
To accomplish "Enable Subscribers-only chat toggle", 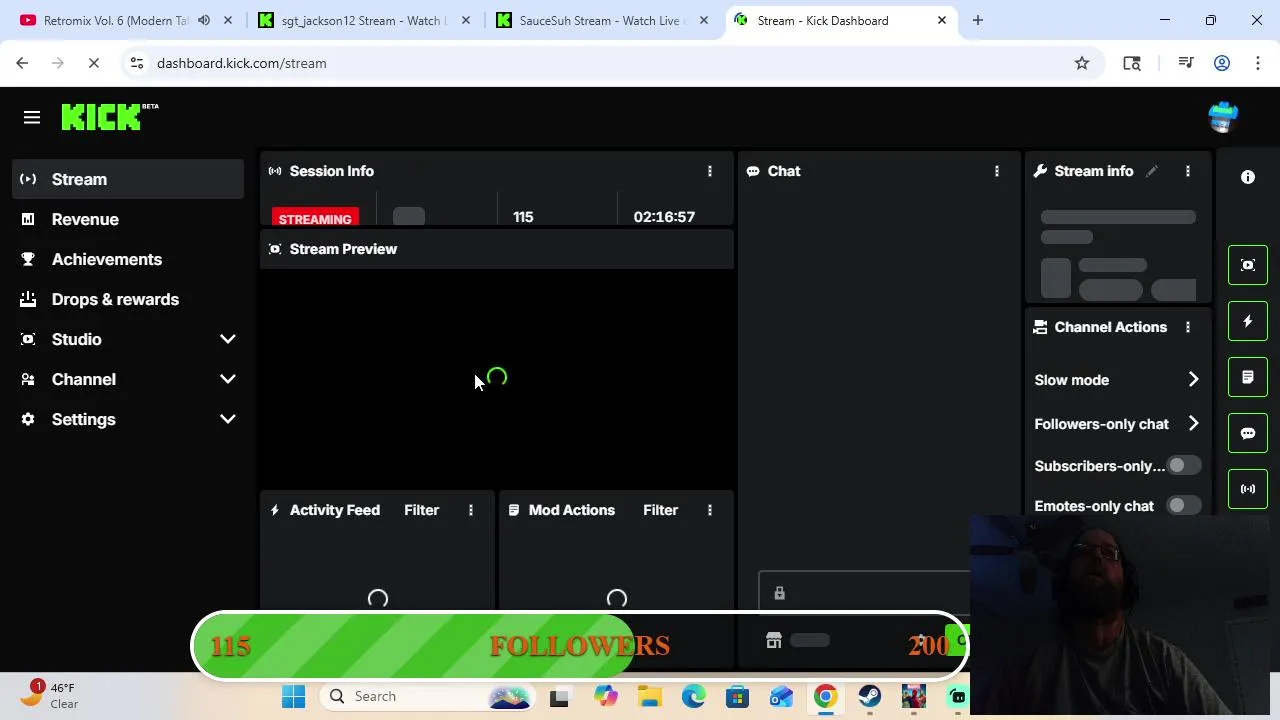I will click(x=1184, y=466).
